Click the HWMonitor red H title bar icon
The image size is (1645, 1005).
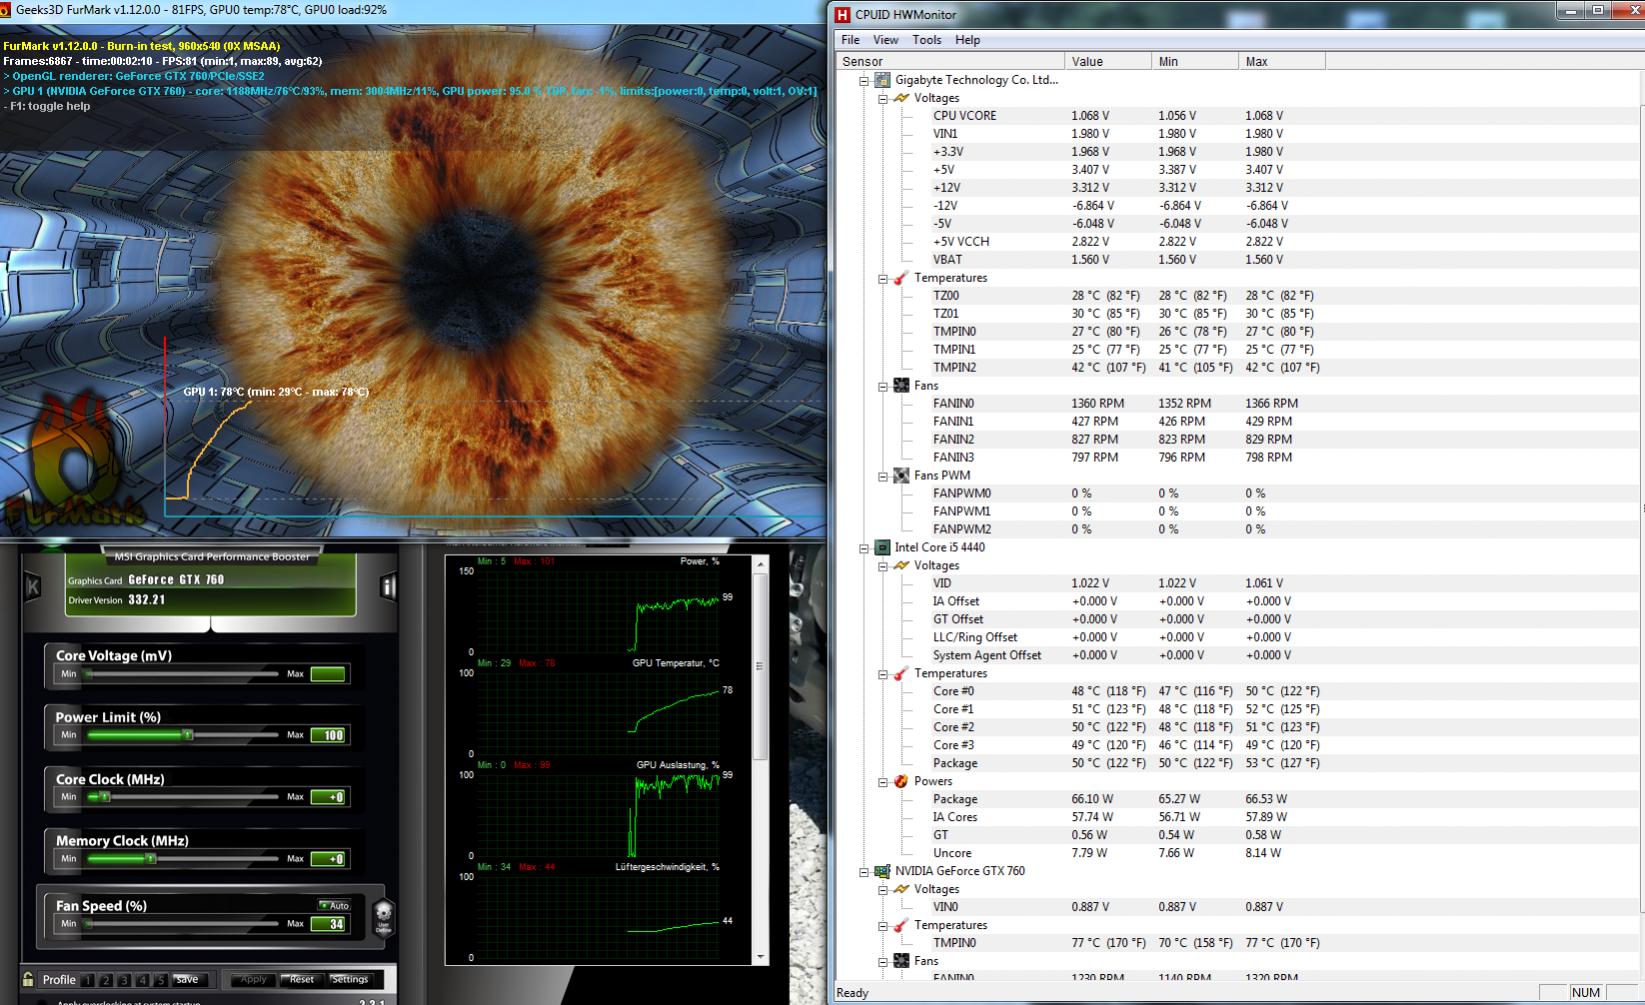tap(842, 14)
